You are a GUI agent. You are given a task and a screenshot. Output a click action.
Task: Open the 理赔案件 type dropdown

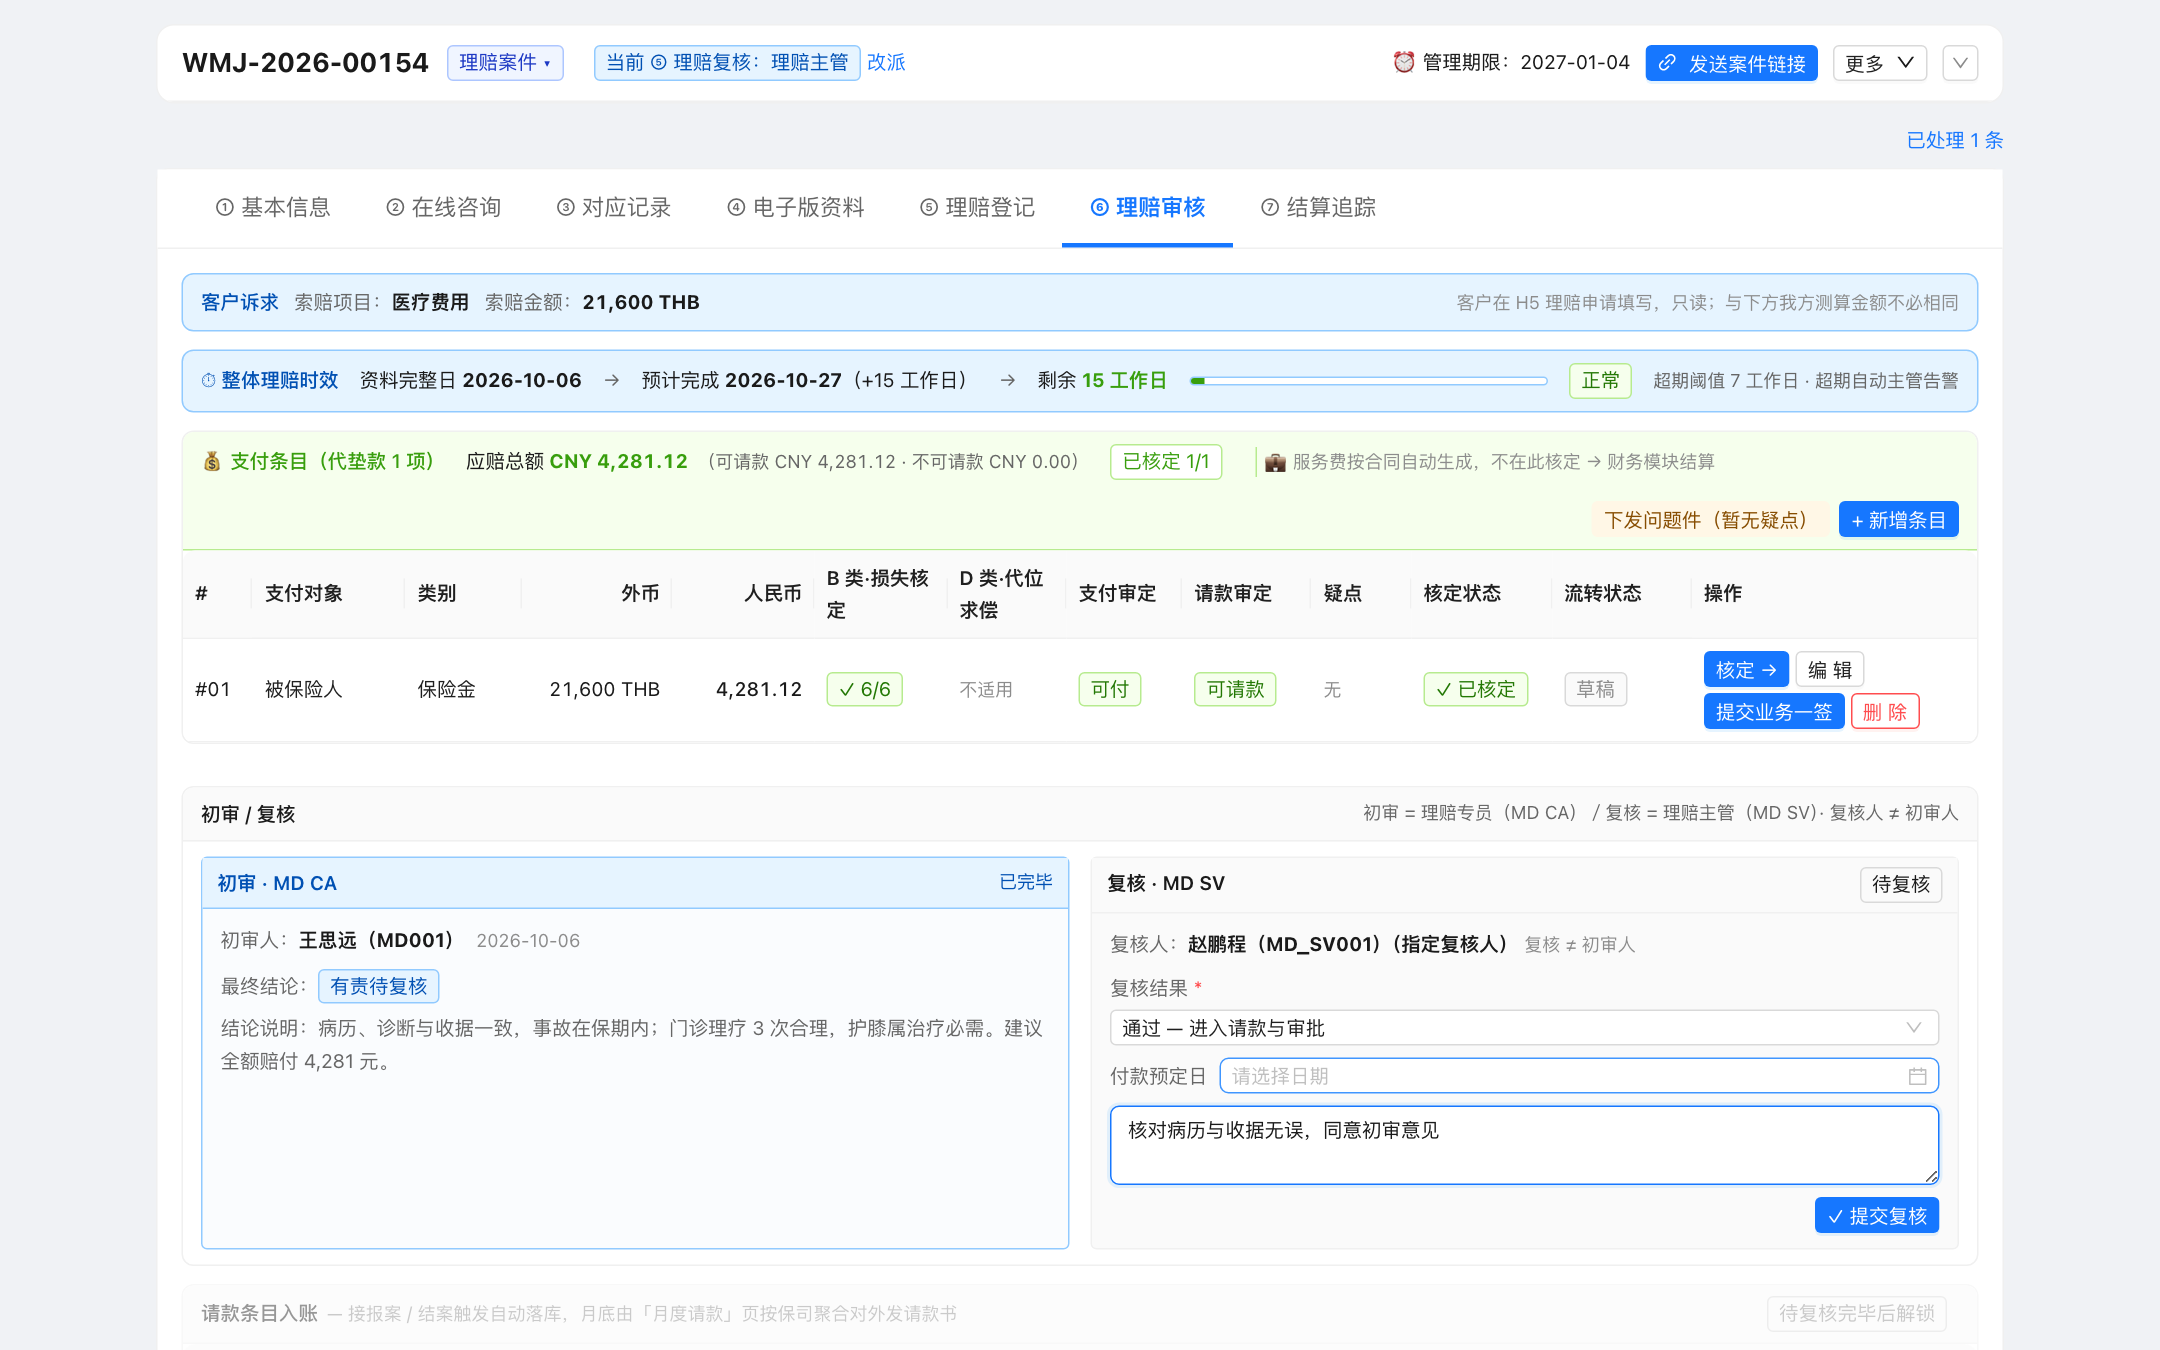pyautogui.click(x=505, y=62)
